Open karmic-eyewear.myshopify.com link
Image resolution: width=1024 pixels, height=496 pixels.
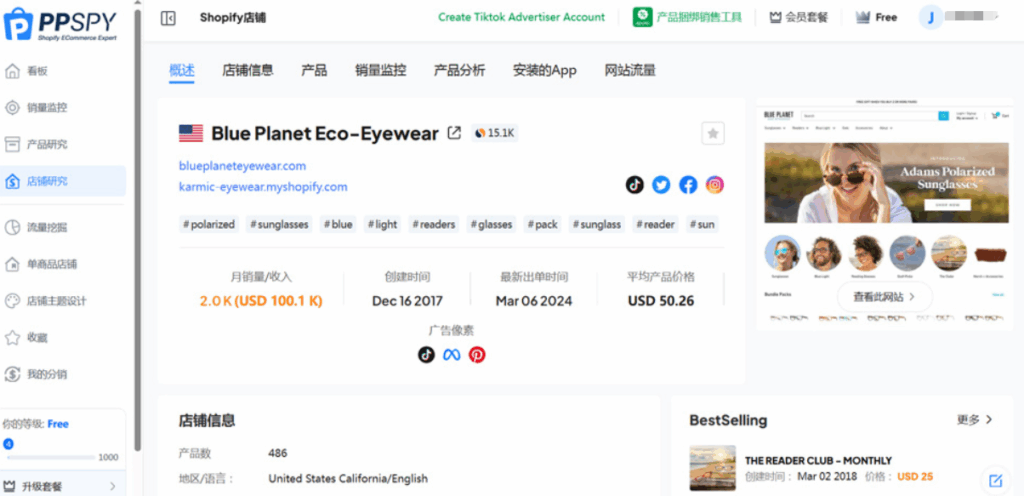263,187
